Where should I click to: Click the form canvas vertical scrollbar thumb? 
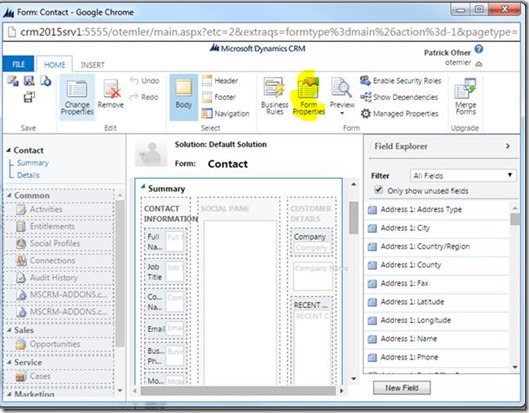(353, 218)
